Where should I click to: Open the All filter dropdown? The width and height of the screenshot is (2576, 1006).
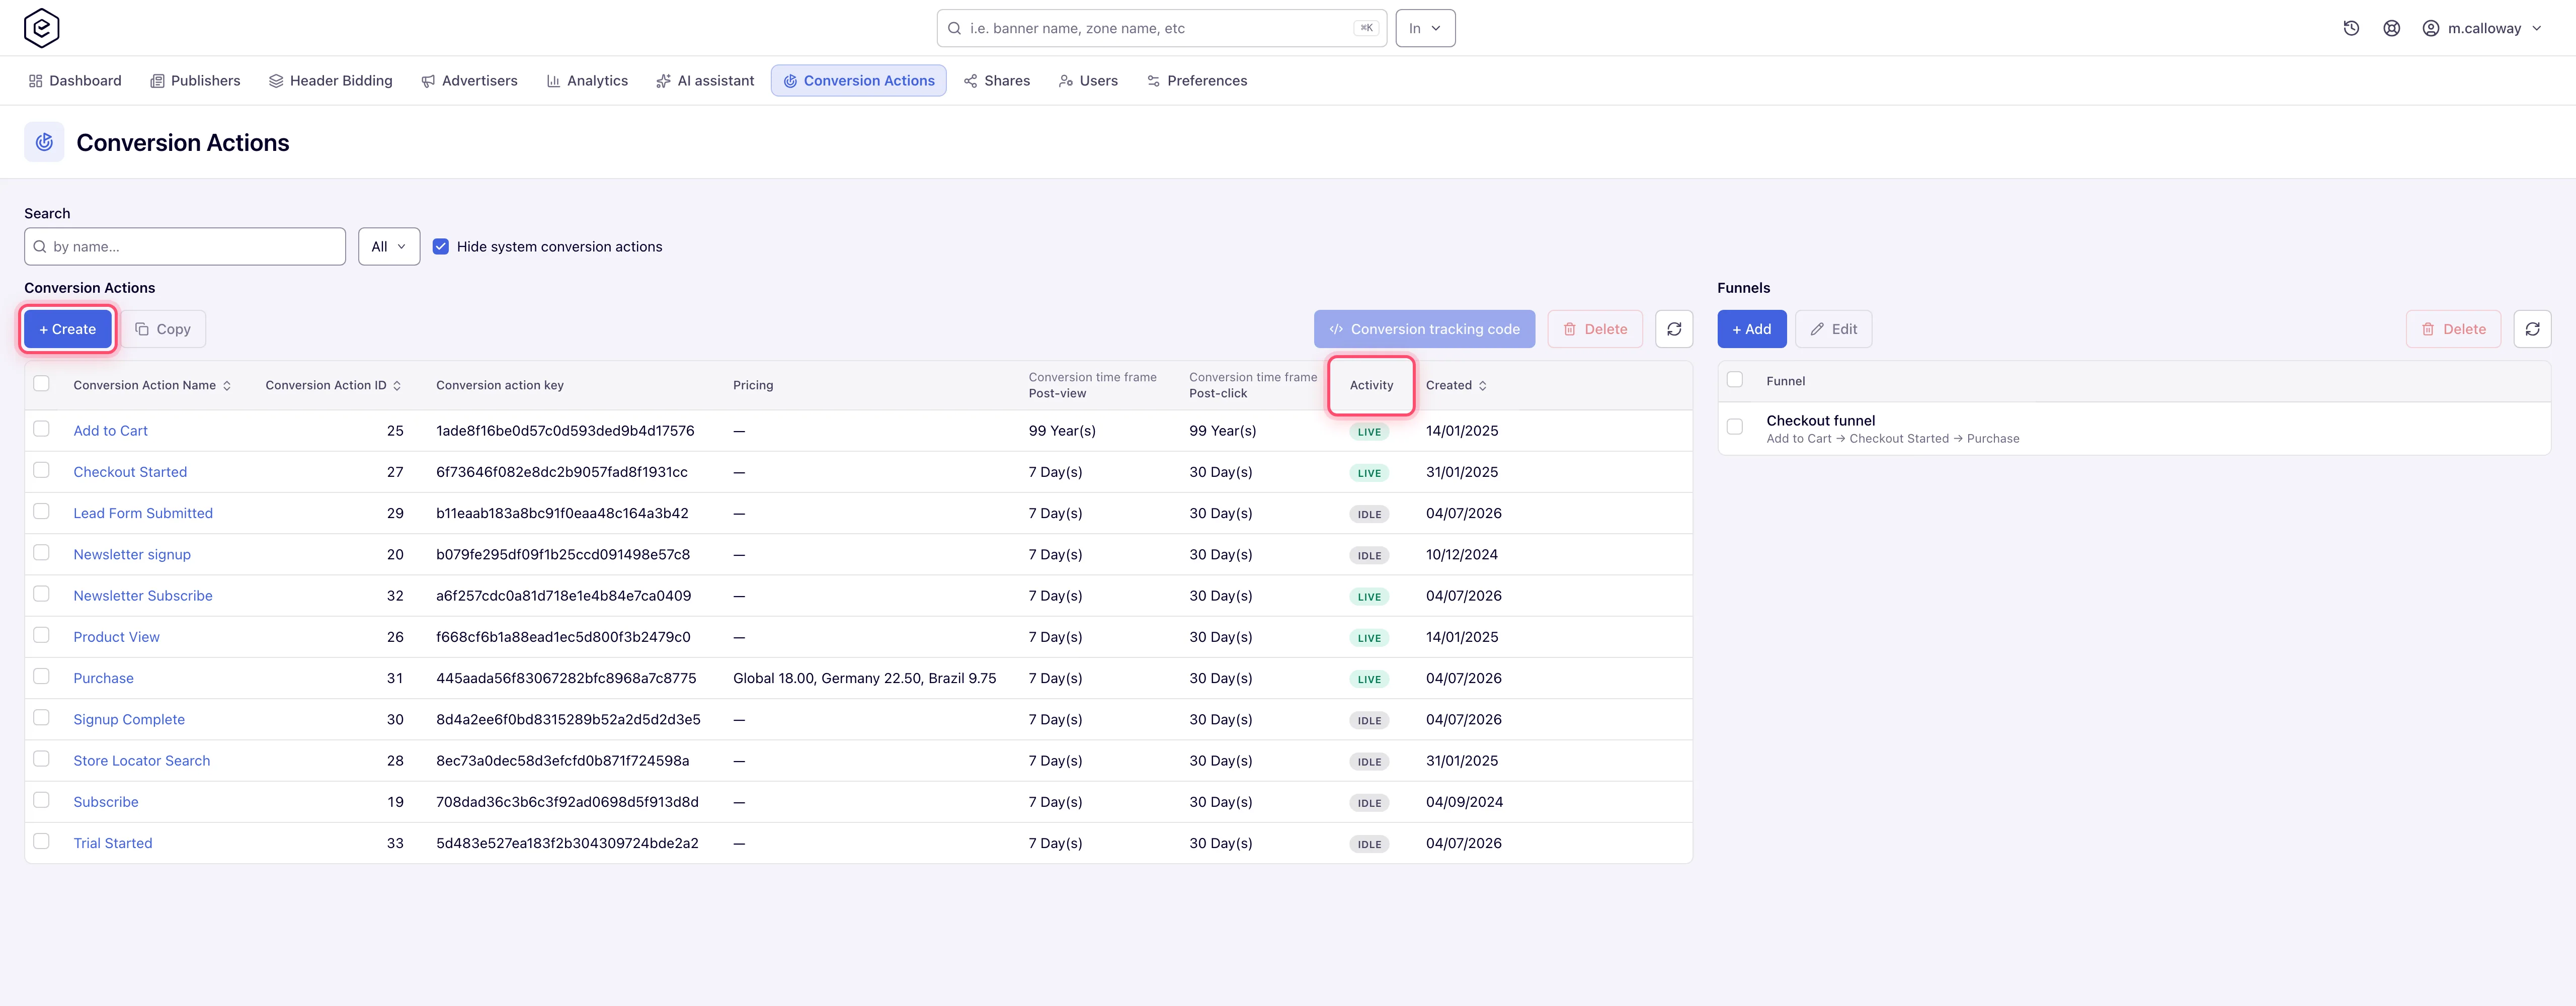pos(389,246)
